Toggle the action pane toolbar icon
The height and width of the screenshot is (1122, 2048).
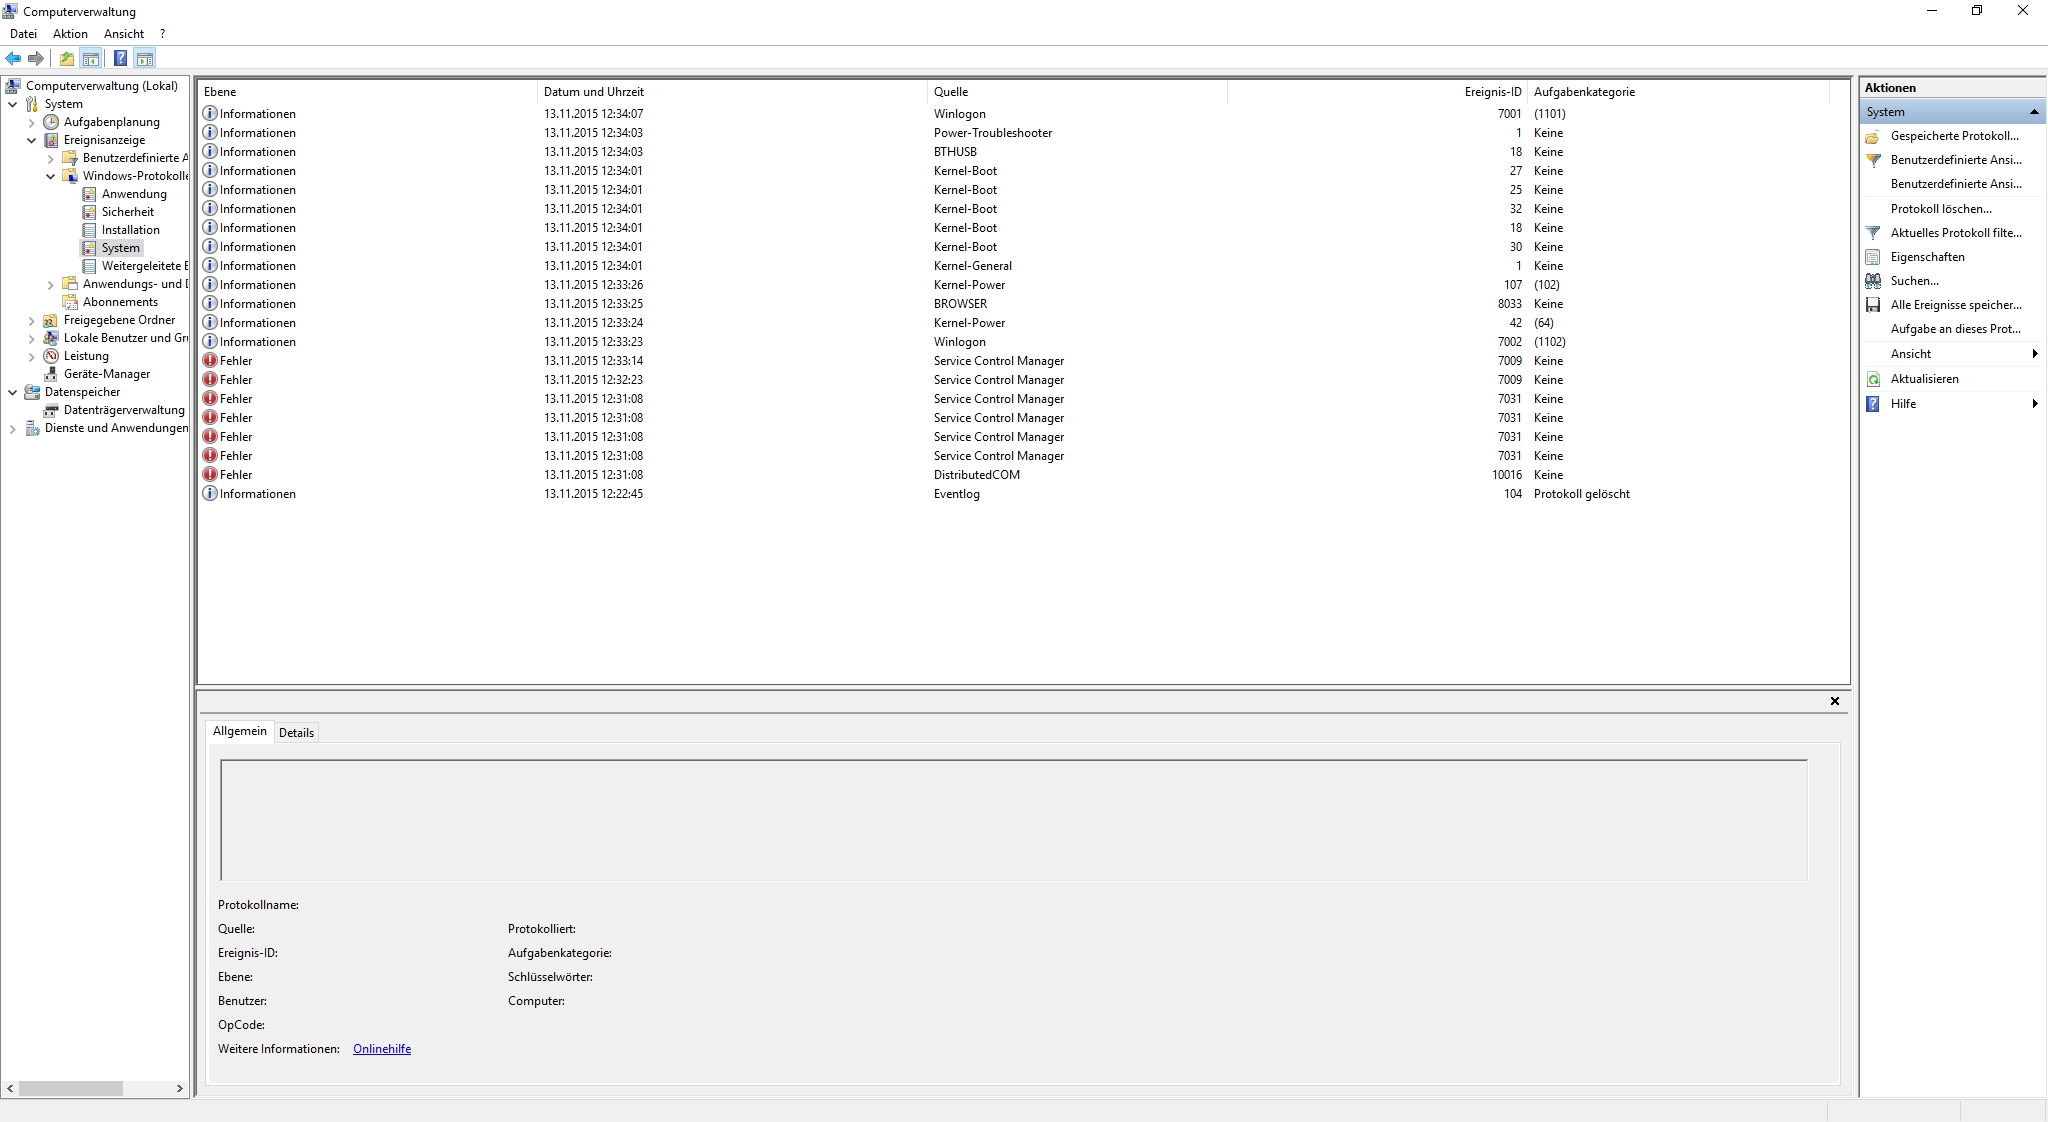pyautogui.click(x=145, y=58)
